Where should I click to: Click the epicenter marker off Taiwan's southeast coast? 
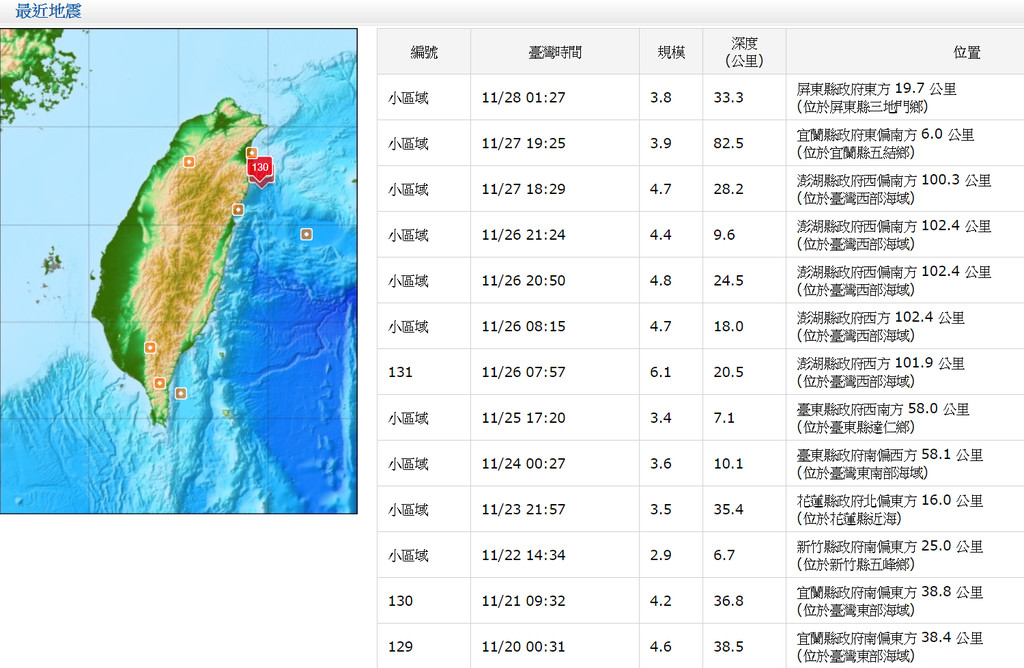(180, 393)
